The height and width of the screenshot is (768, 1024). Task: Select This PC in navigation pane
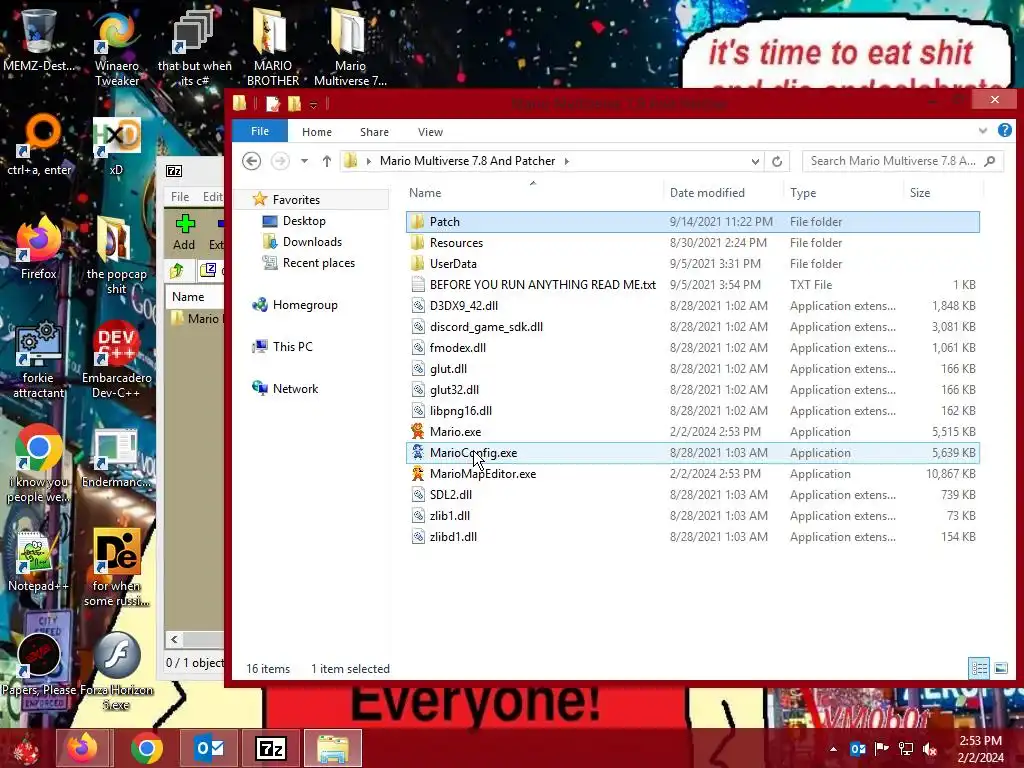(x=292, y=347)
